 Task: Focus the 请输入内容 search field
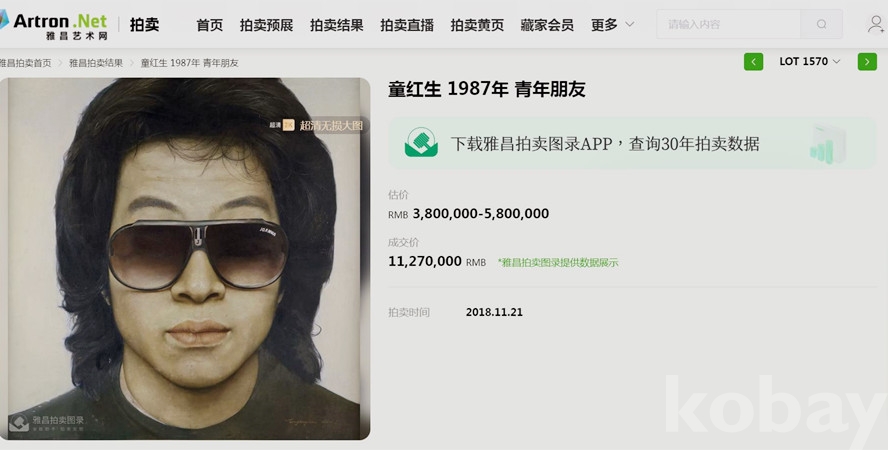(729, 24)
